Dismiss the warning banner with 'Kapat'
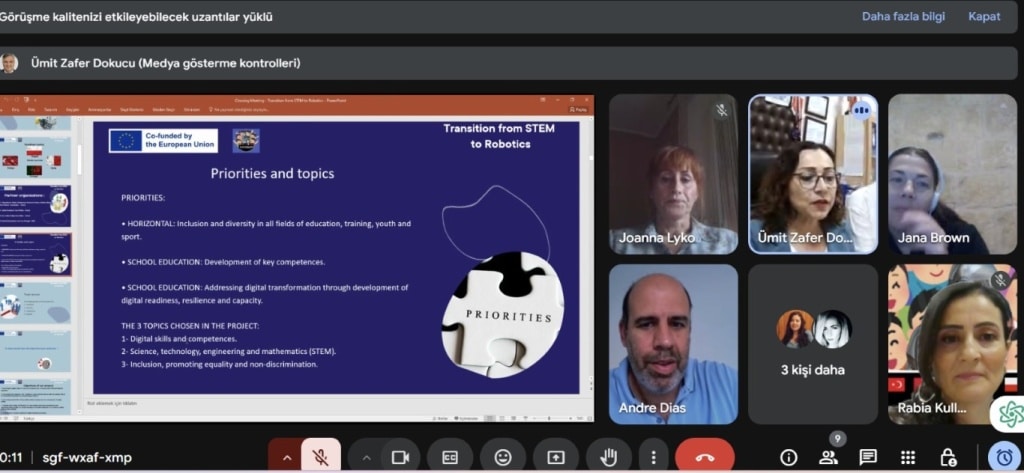Image resolution: width=1024 pixels, height=473 pixels. pyautogui.click(x=984, y=17)
